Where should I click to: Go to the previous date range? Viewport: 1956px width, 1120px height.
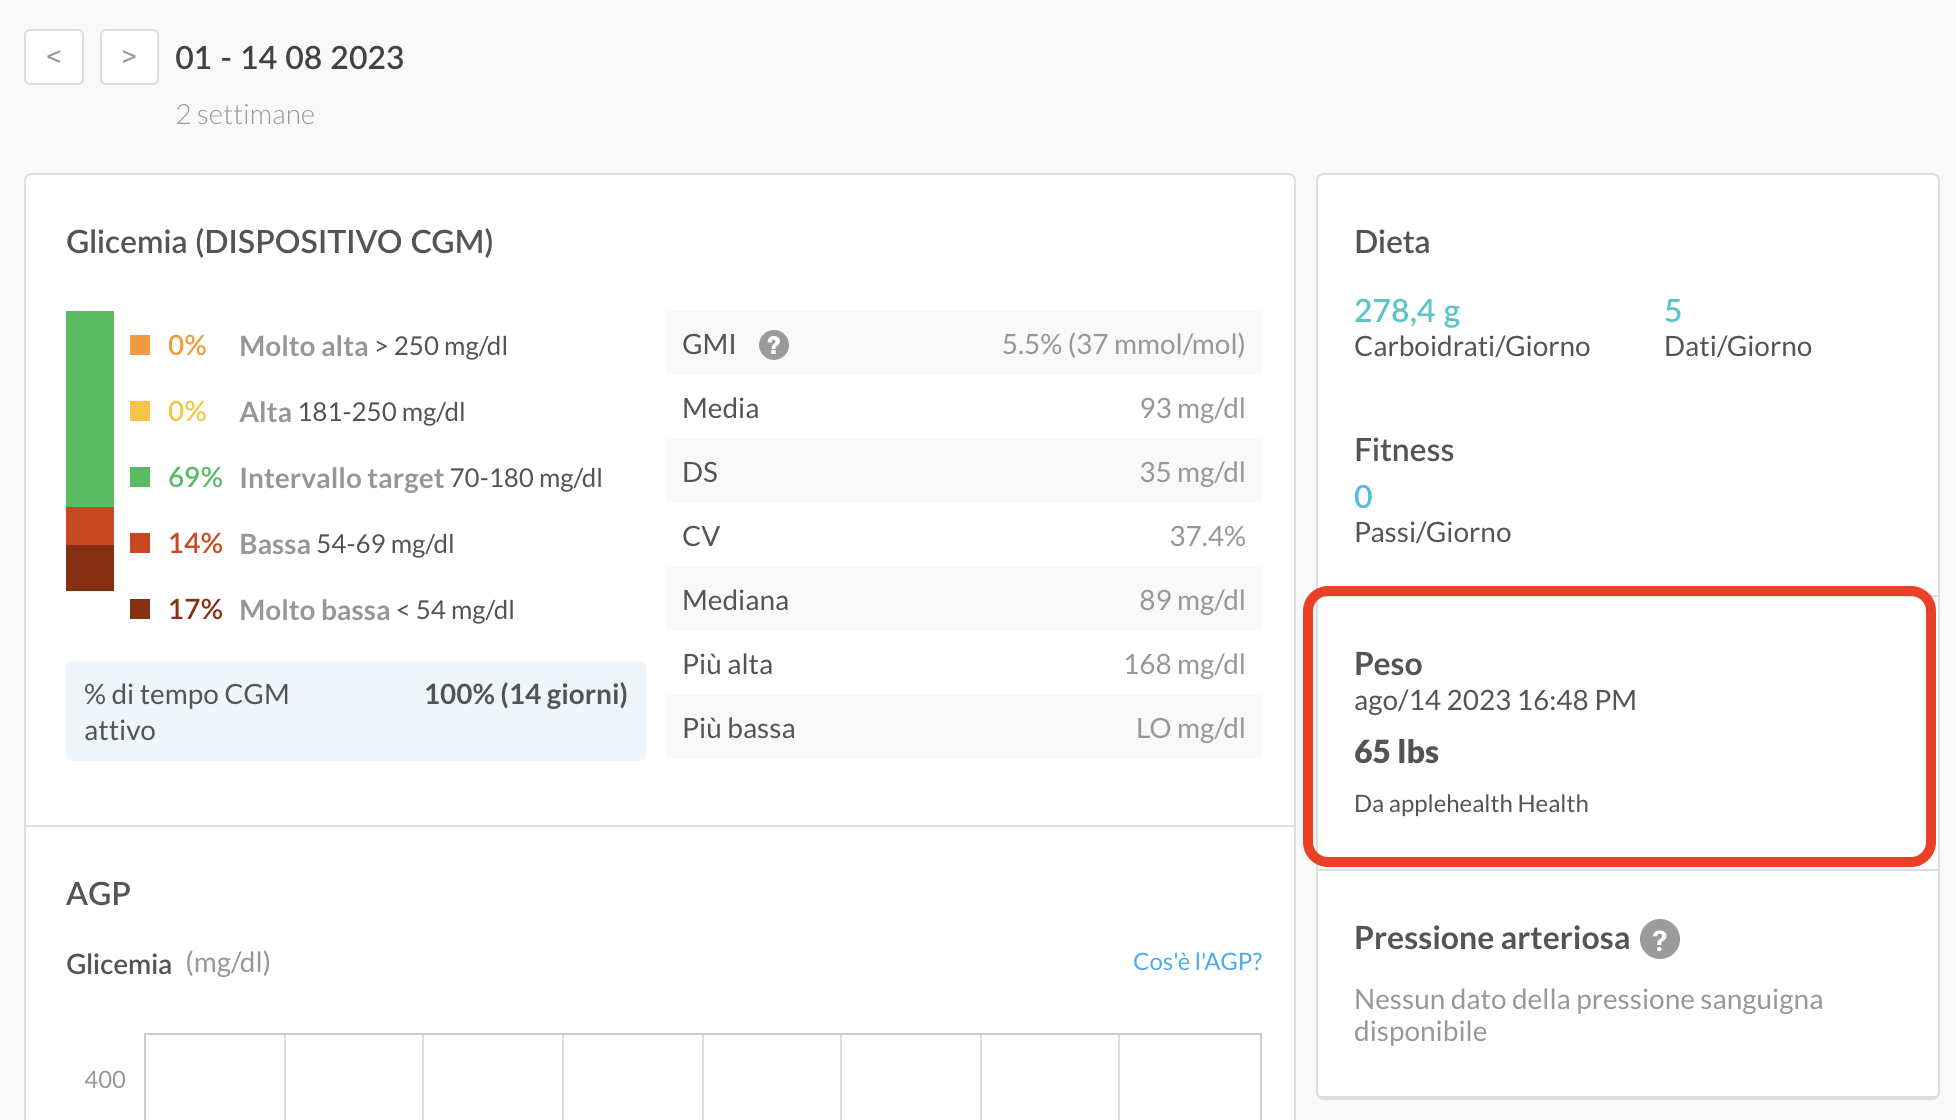click(x=54, y=57)
